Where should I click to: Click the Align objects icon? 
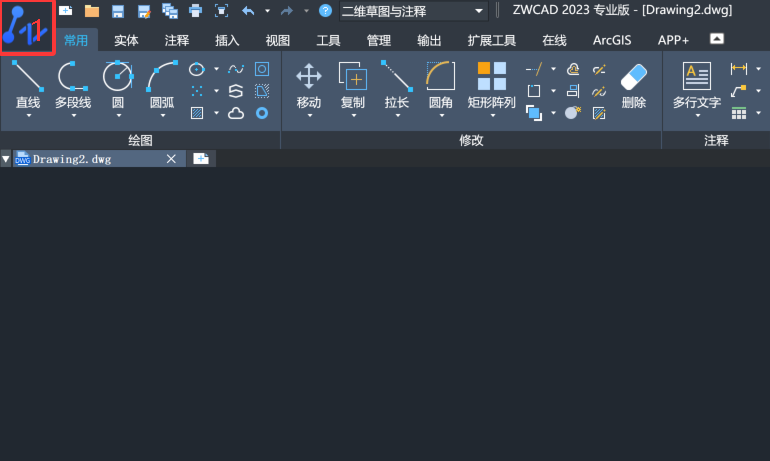[573, 91]
